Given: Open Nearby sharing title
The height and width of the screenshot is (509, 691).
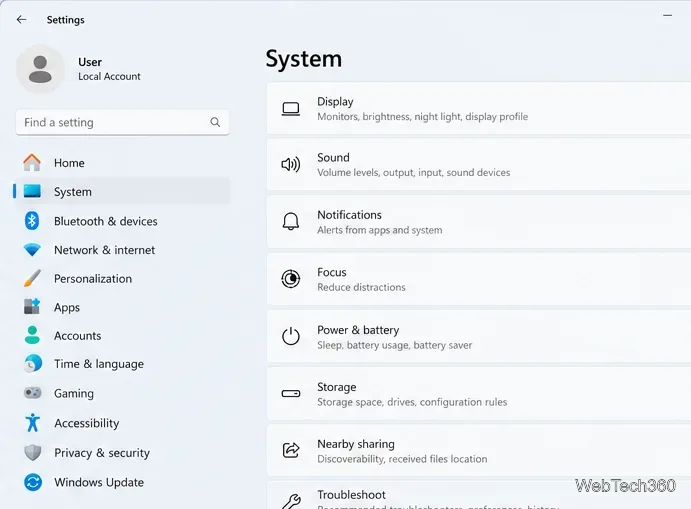Looking at the screenshot, I should (x=356, y=444).
